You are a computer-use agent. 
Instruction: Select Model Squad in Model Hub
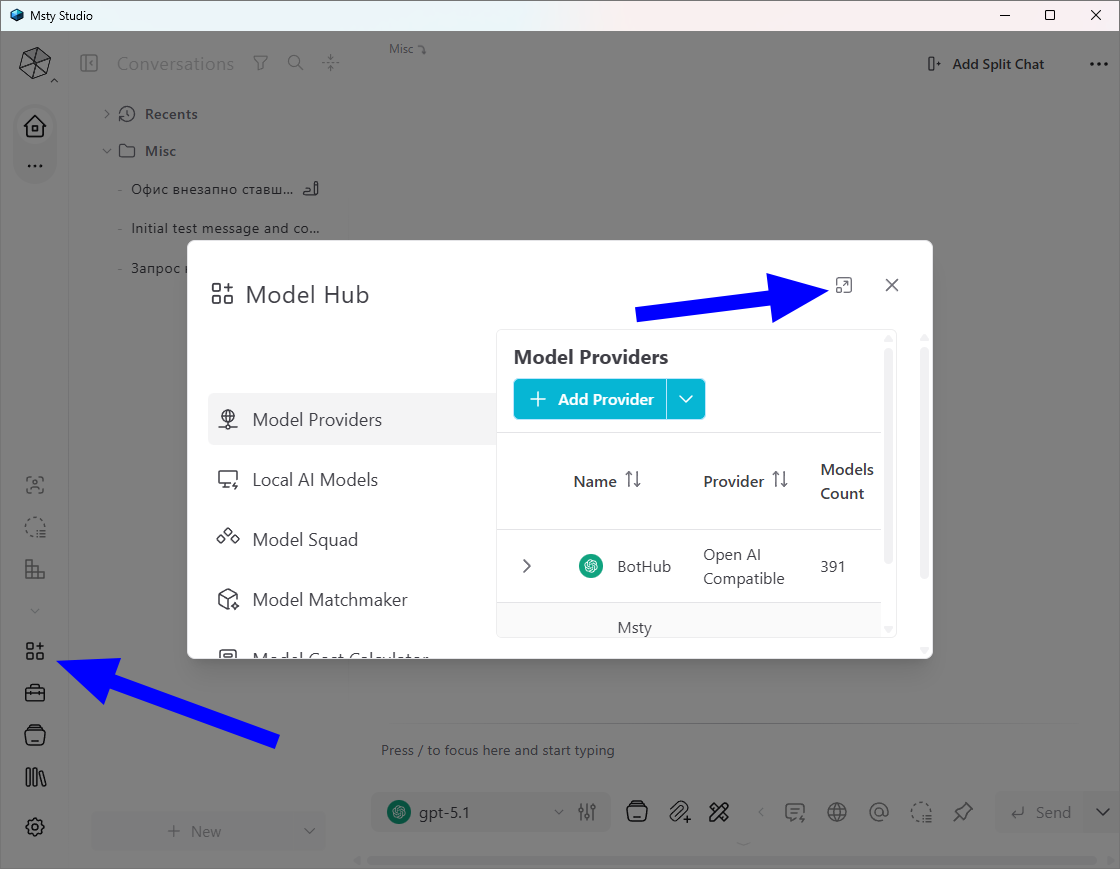352,539
